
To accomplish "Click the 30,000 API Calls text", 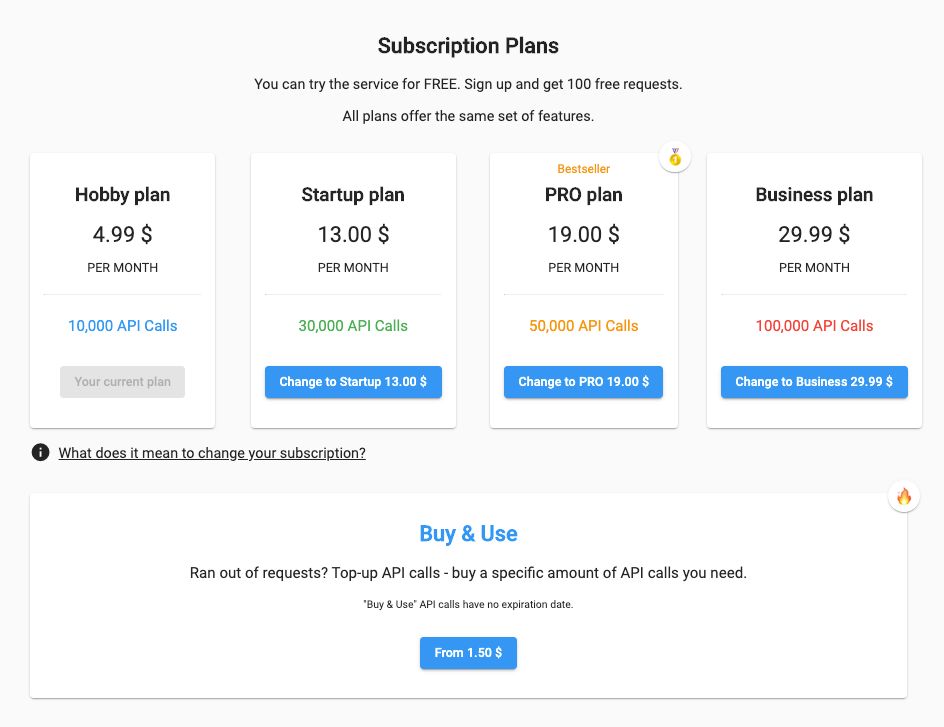I will pyautogui.click(x=353, y=325).
